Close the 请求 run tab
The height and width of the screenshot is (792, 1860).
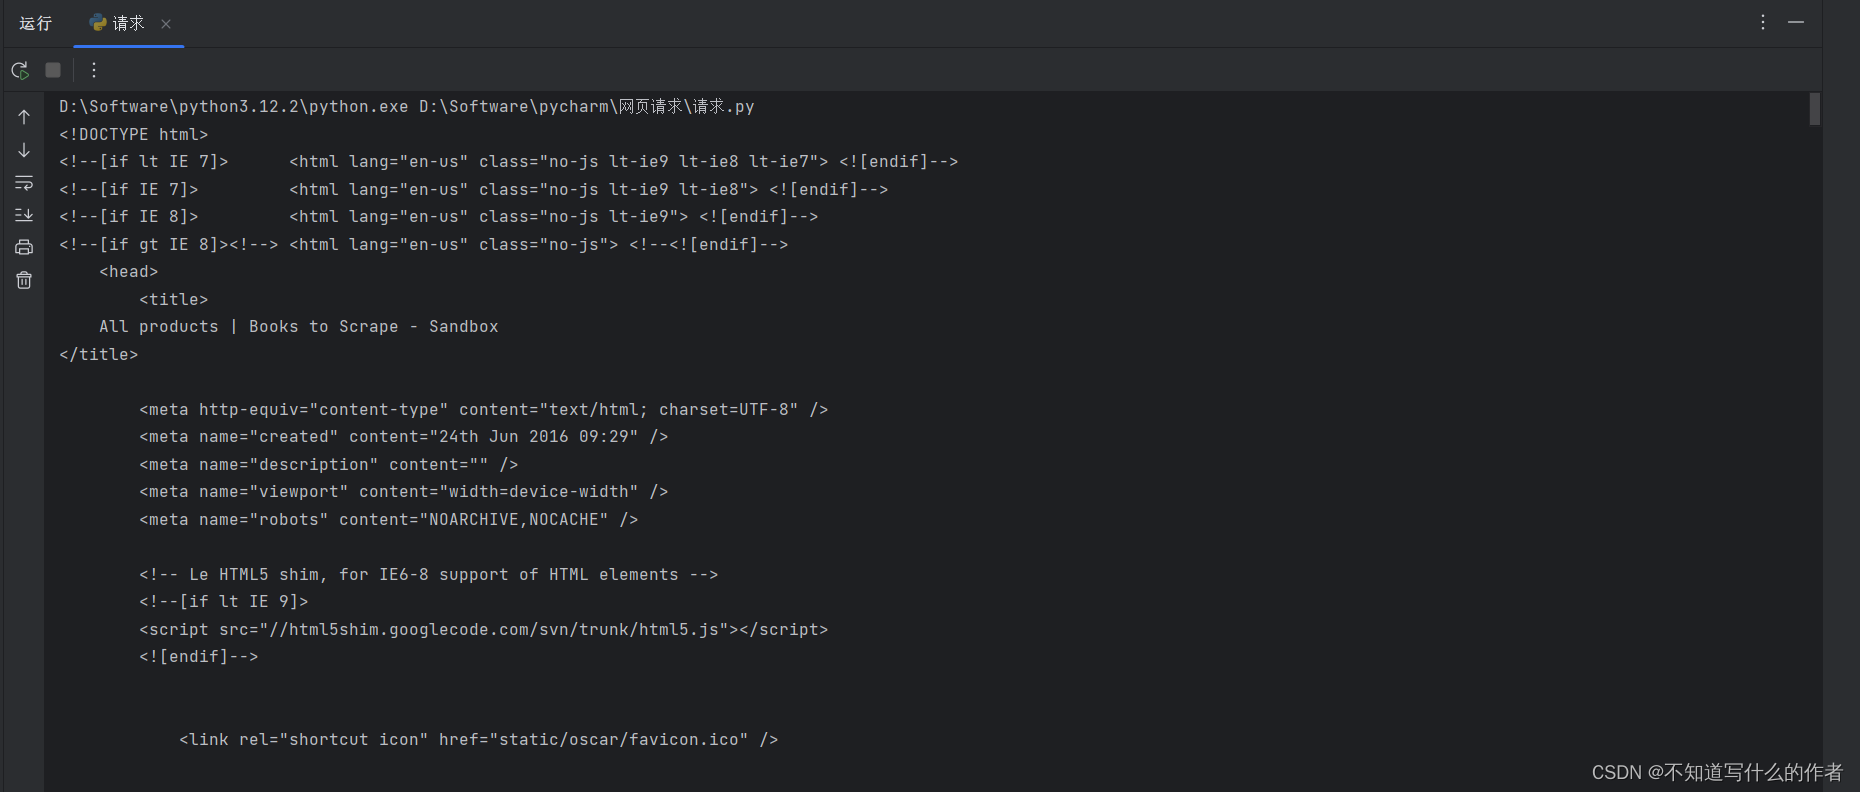tap(166, 24)
